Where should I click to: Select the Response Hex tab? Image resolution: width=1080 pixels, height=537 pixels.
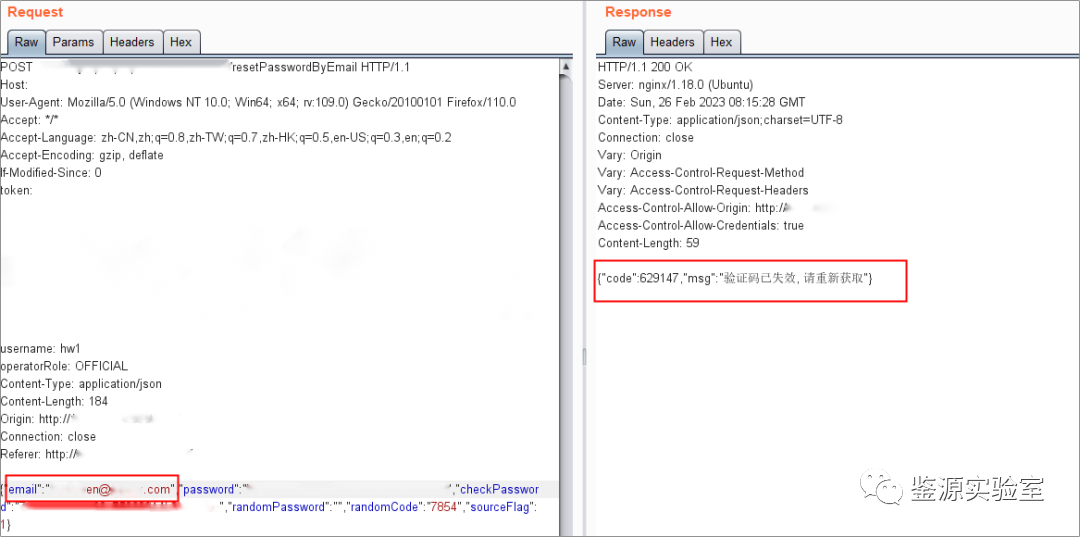[x=721, y=42]
